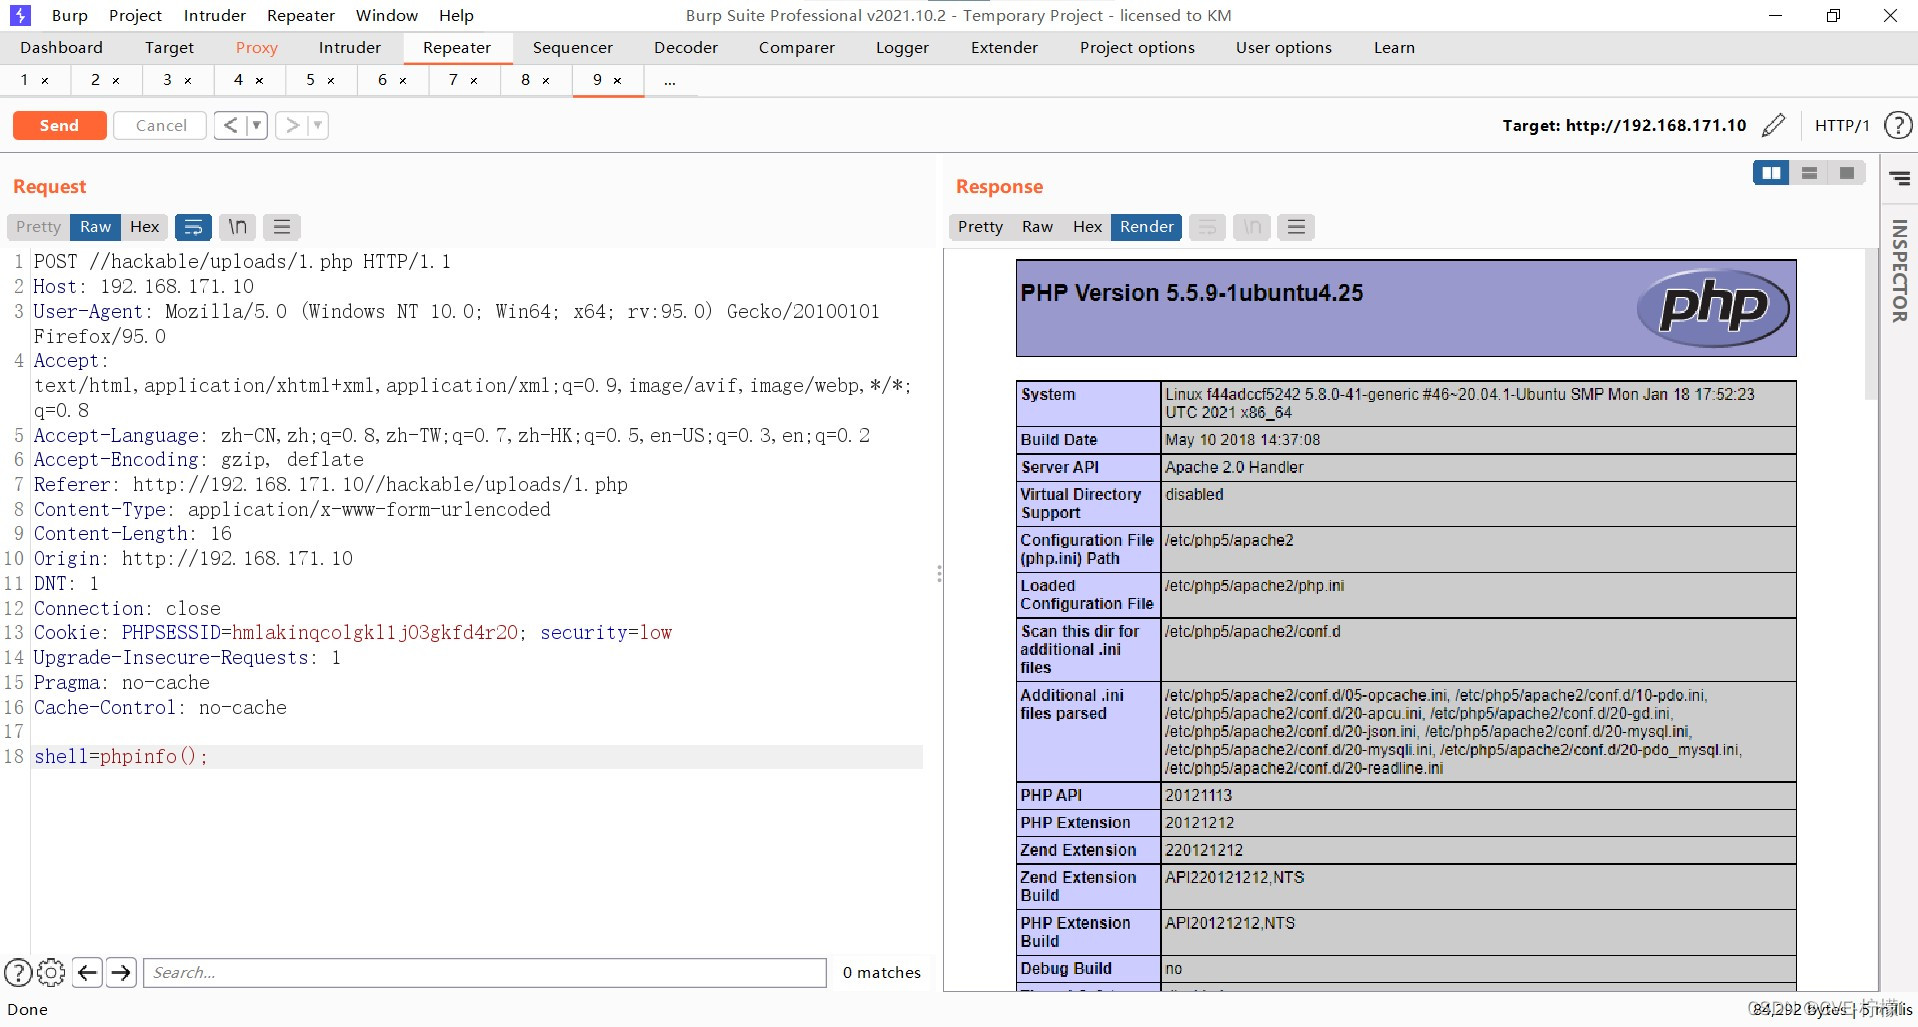Open the Window menu
The height and width of the screenshot is (1027, 1918).
tap(387, 15)
